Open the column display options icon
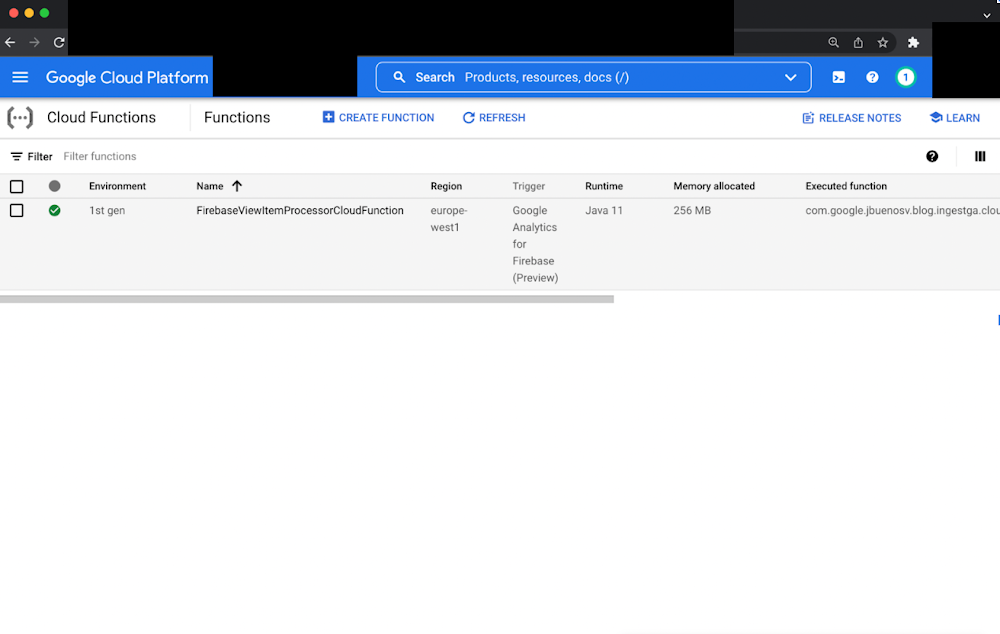This screenshot has height=634, width=1000. point(980,156)
